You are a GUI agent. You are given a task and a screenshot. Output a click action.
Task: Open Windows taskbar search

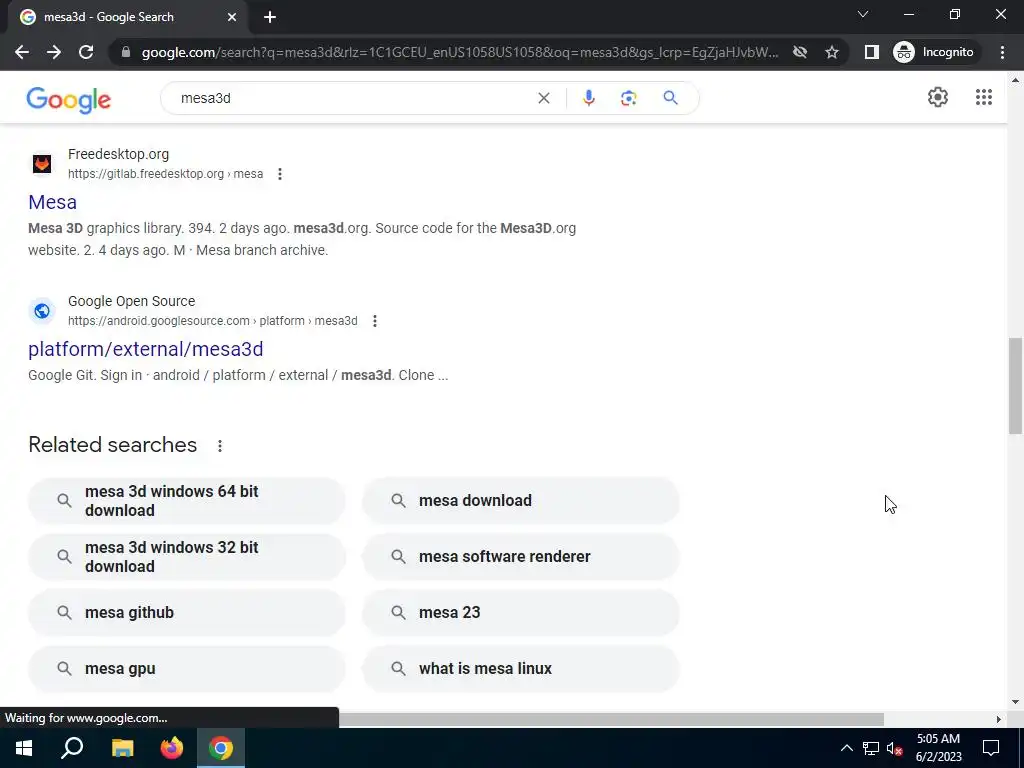[72, 748]
